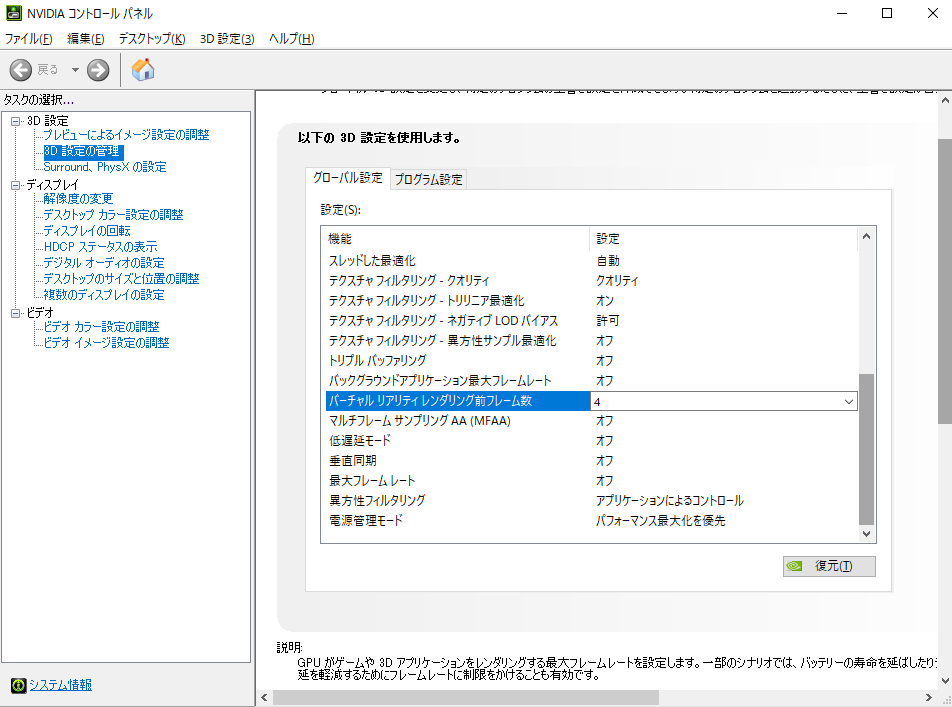Click the back arrow navigation icon
952x707 pixels.
[x=21, y=70]
